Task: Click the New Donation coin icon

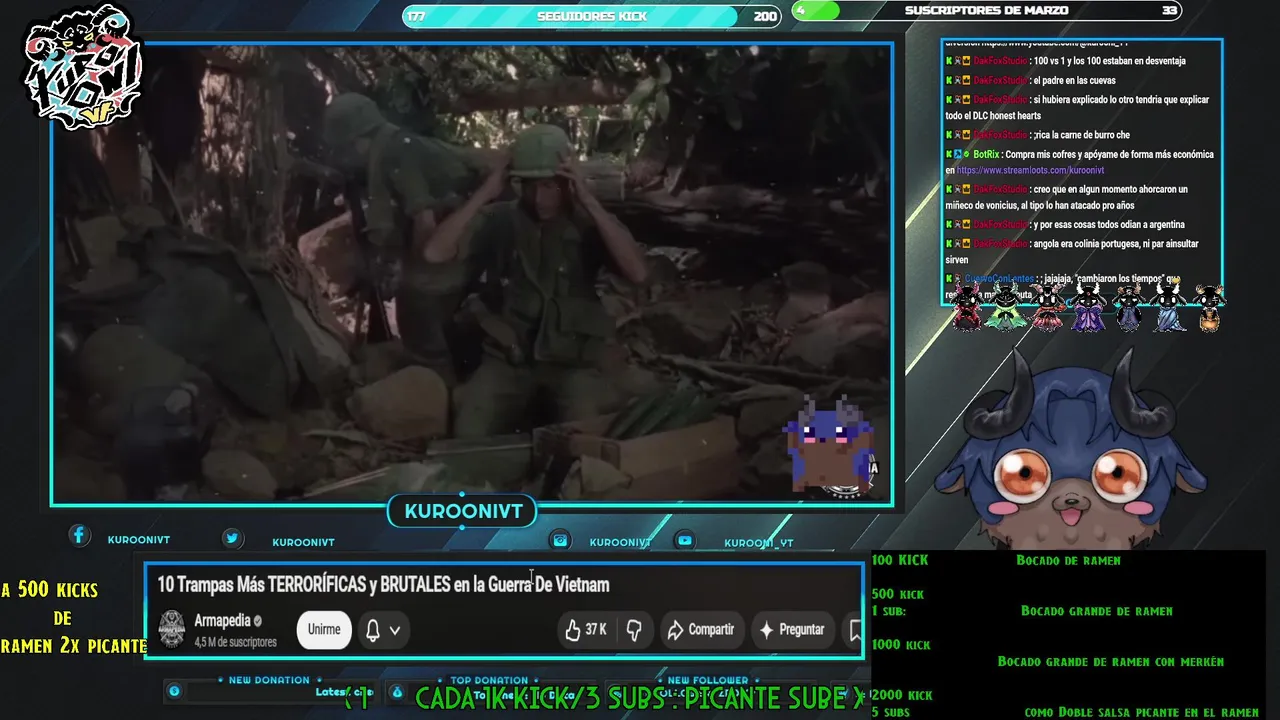Action: tap(174, 691)
